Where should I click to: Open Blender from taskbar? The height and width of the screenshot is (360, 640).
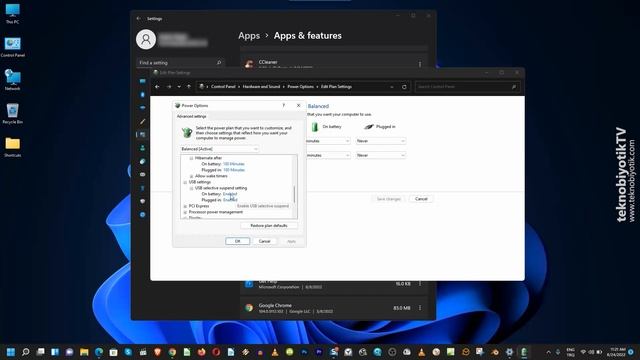[494, 352]
